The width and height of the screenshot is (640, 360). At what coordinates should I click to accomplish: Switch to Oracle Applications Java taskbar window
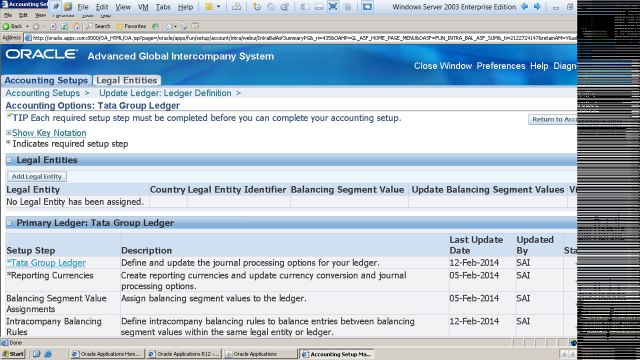click(x=261, y=354)
